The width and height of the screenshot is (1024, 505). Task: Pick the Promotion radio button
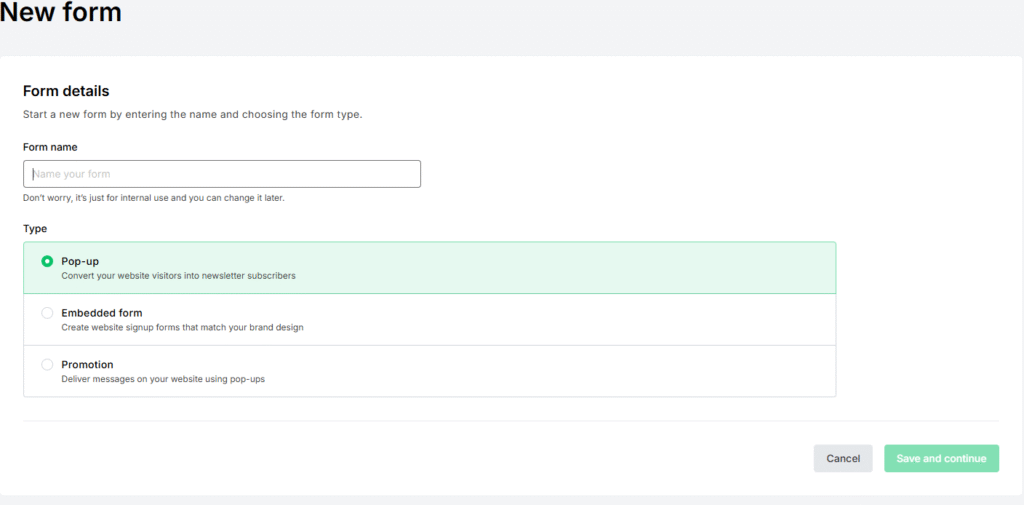tap(47, 365)
